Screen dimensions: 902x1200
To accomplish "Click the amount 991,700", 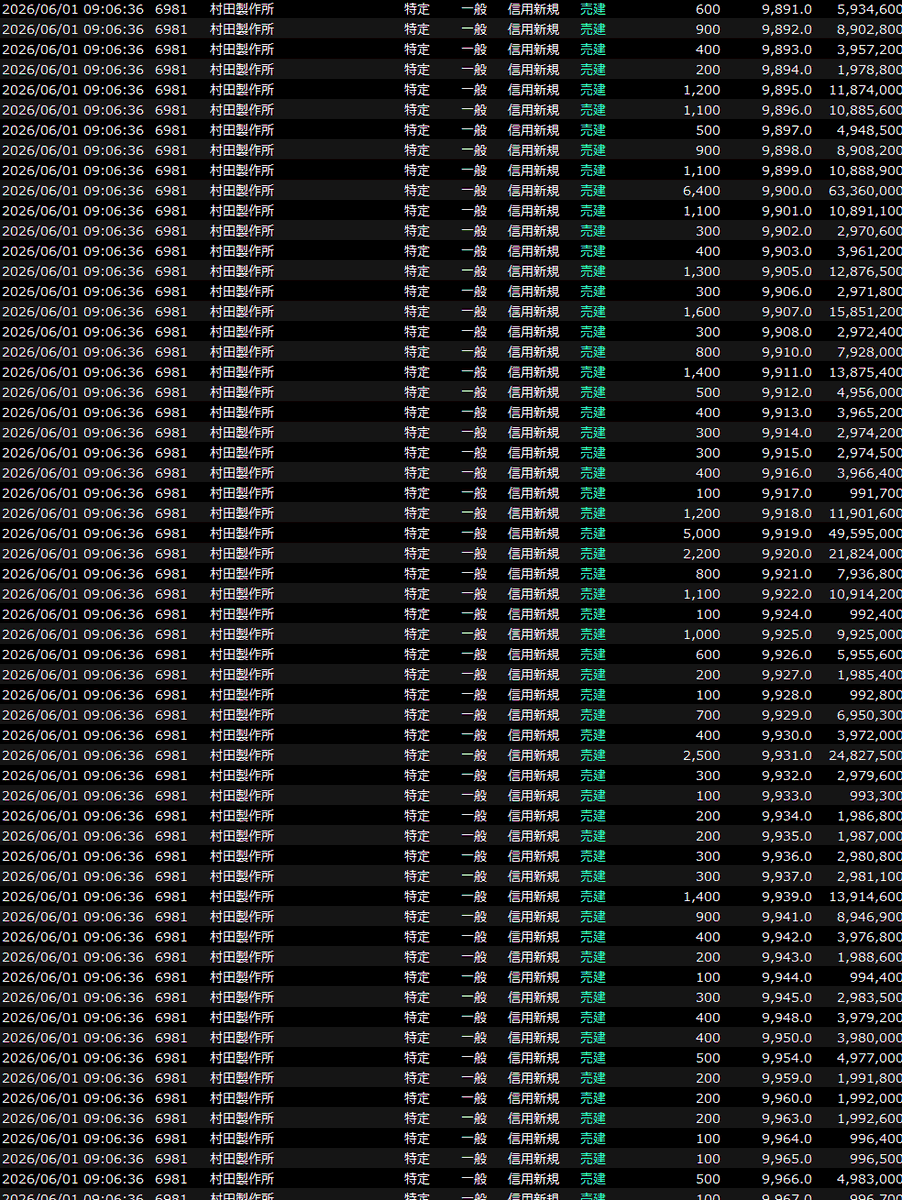I will click(x=874, y=493).
